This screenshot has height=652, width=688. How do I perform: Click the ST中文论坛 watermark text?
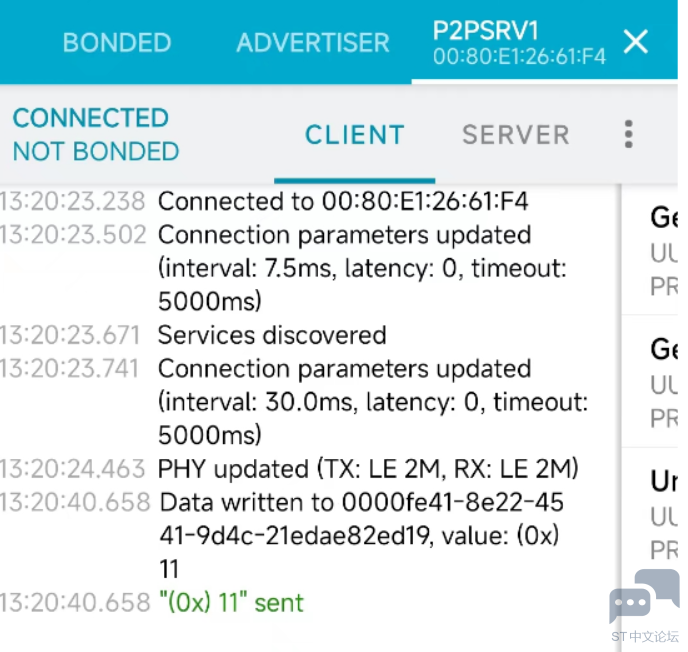tap(645, 636)
